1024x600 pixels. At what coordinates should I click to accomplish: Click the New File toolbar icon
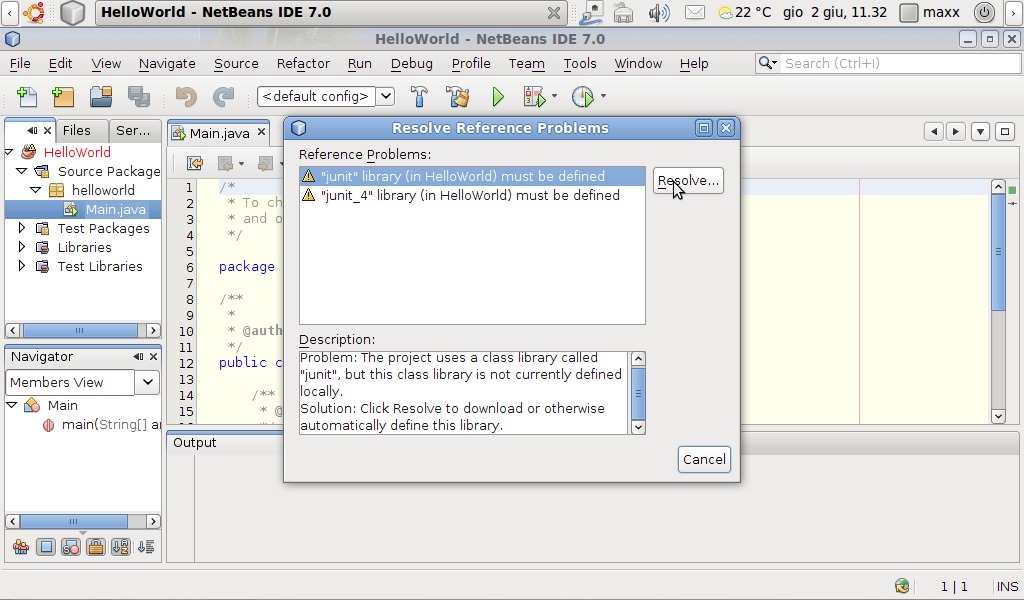[27, 97]
